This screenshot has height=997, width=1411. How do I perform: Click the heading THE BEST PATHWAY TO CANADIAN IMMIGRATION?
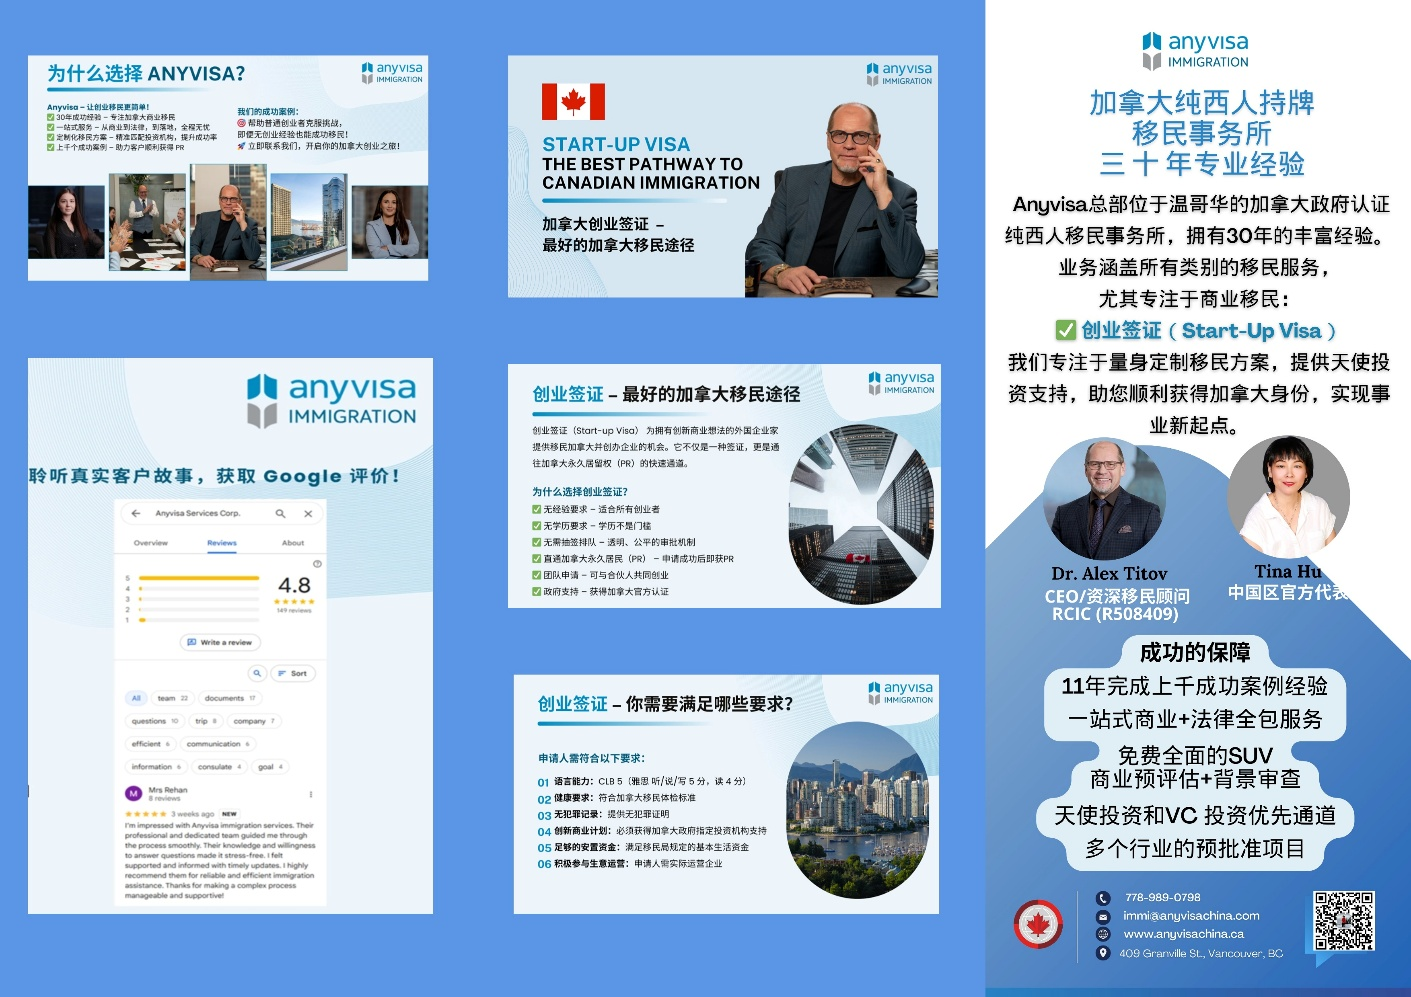(651, 173)
